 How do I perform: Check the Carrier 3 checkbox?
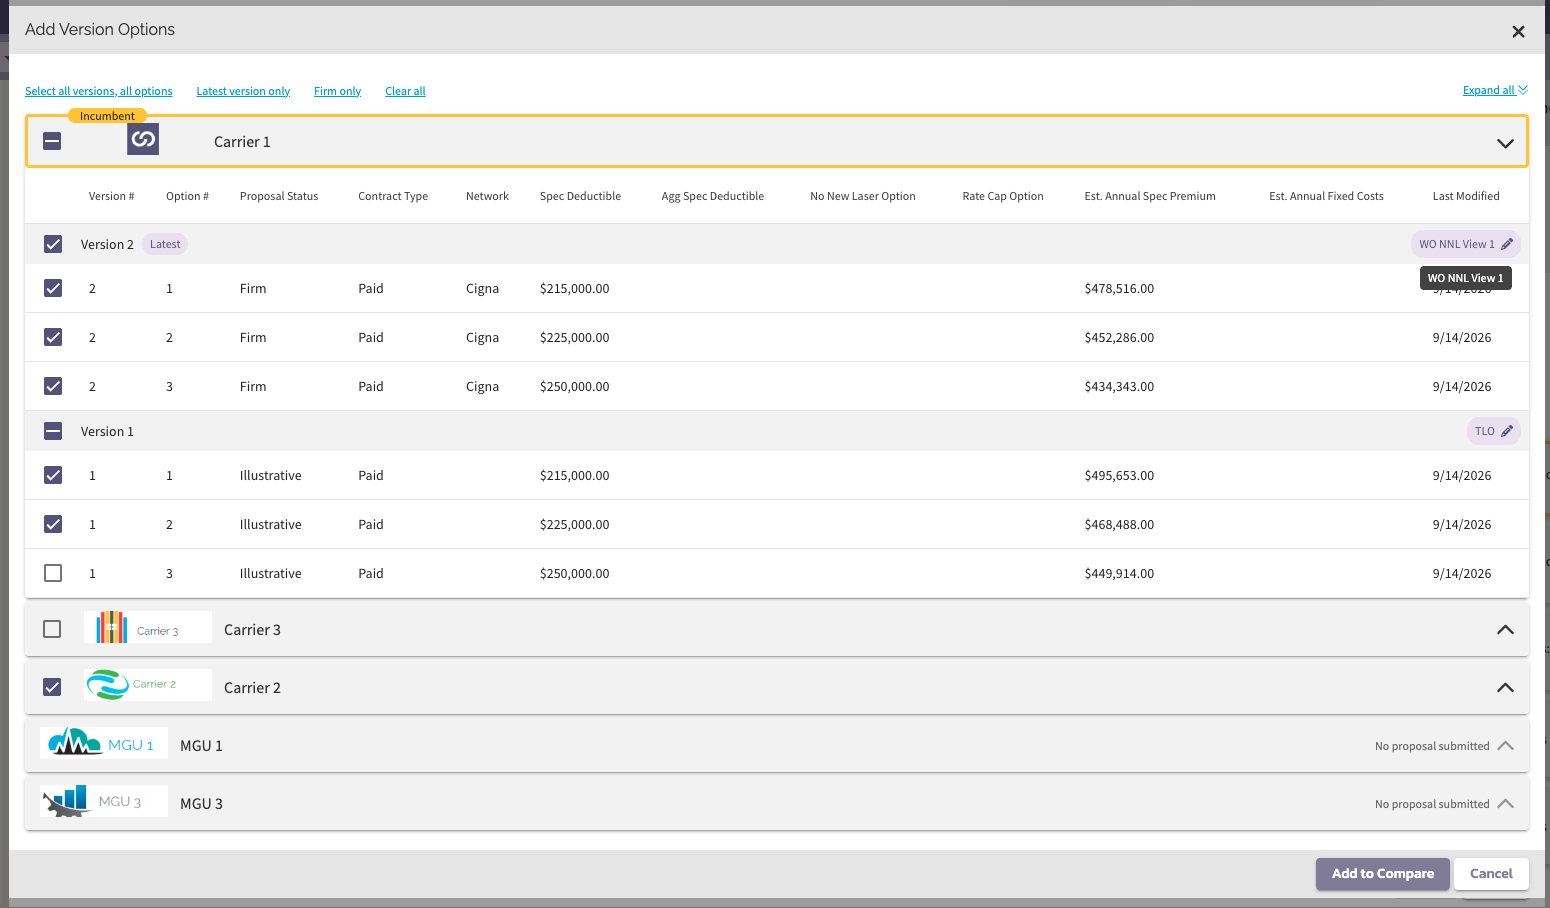click(x=52, y=629)
